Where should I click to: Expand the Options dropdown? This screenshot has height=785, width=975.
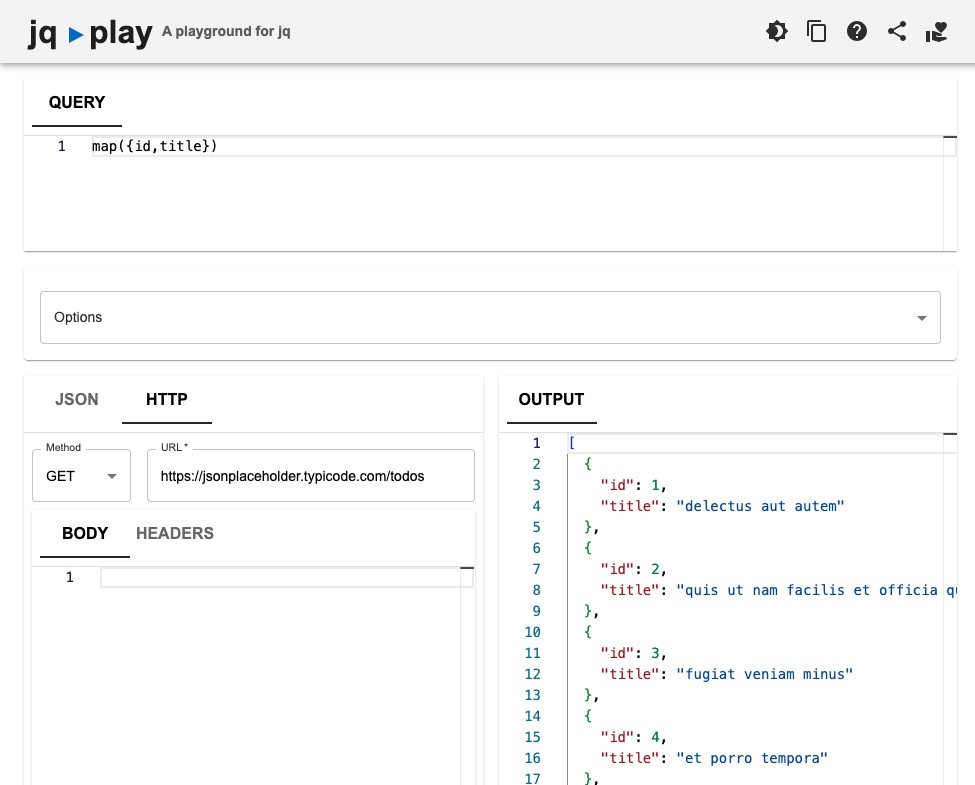point(490,317)
